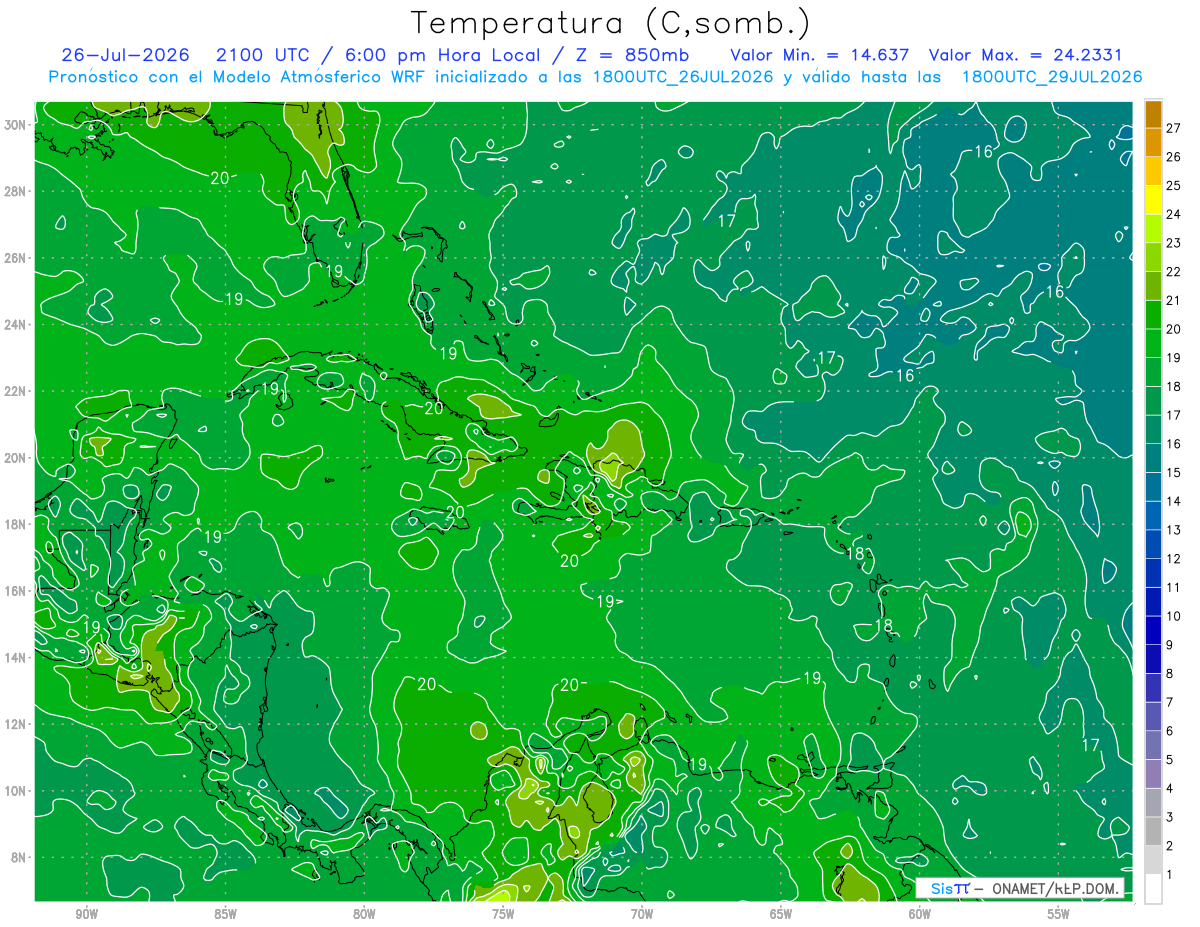Click the yellow segment between 24 and 25 on the color scale

coord(1153,200)
